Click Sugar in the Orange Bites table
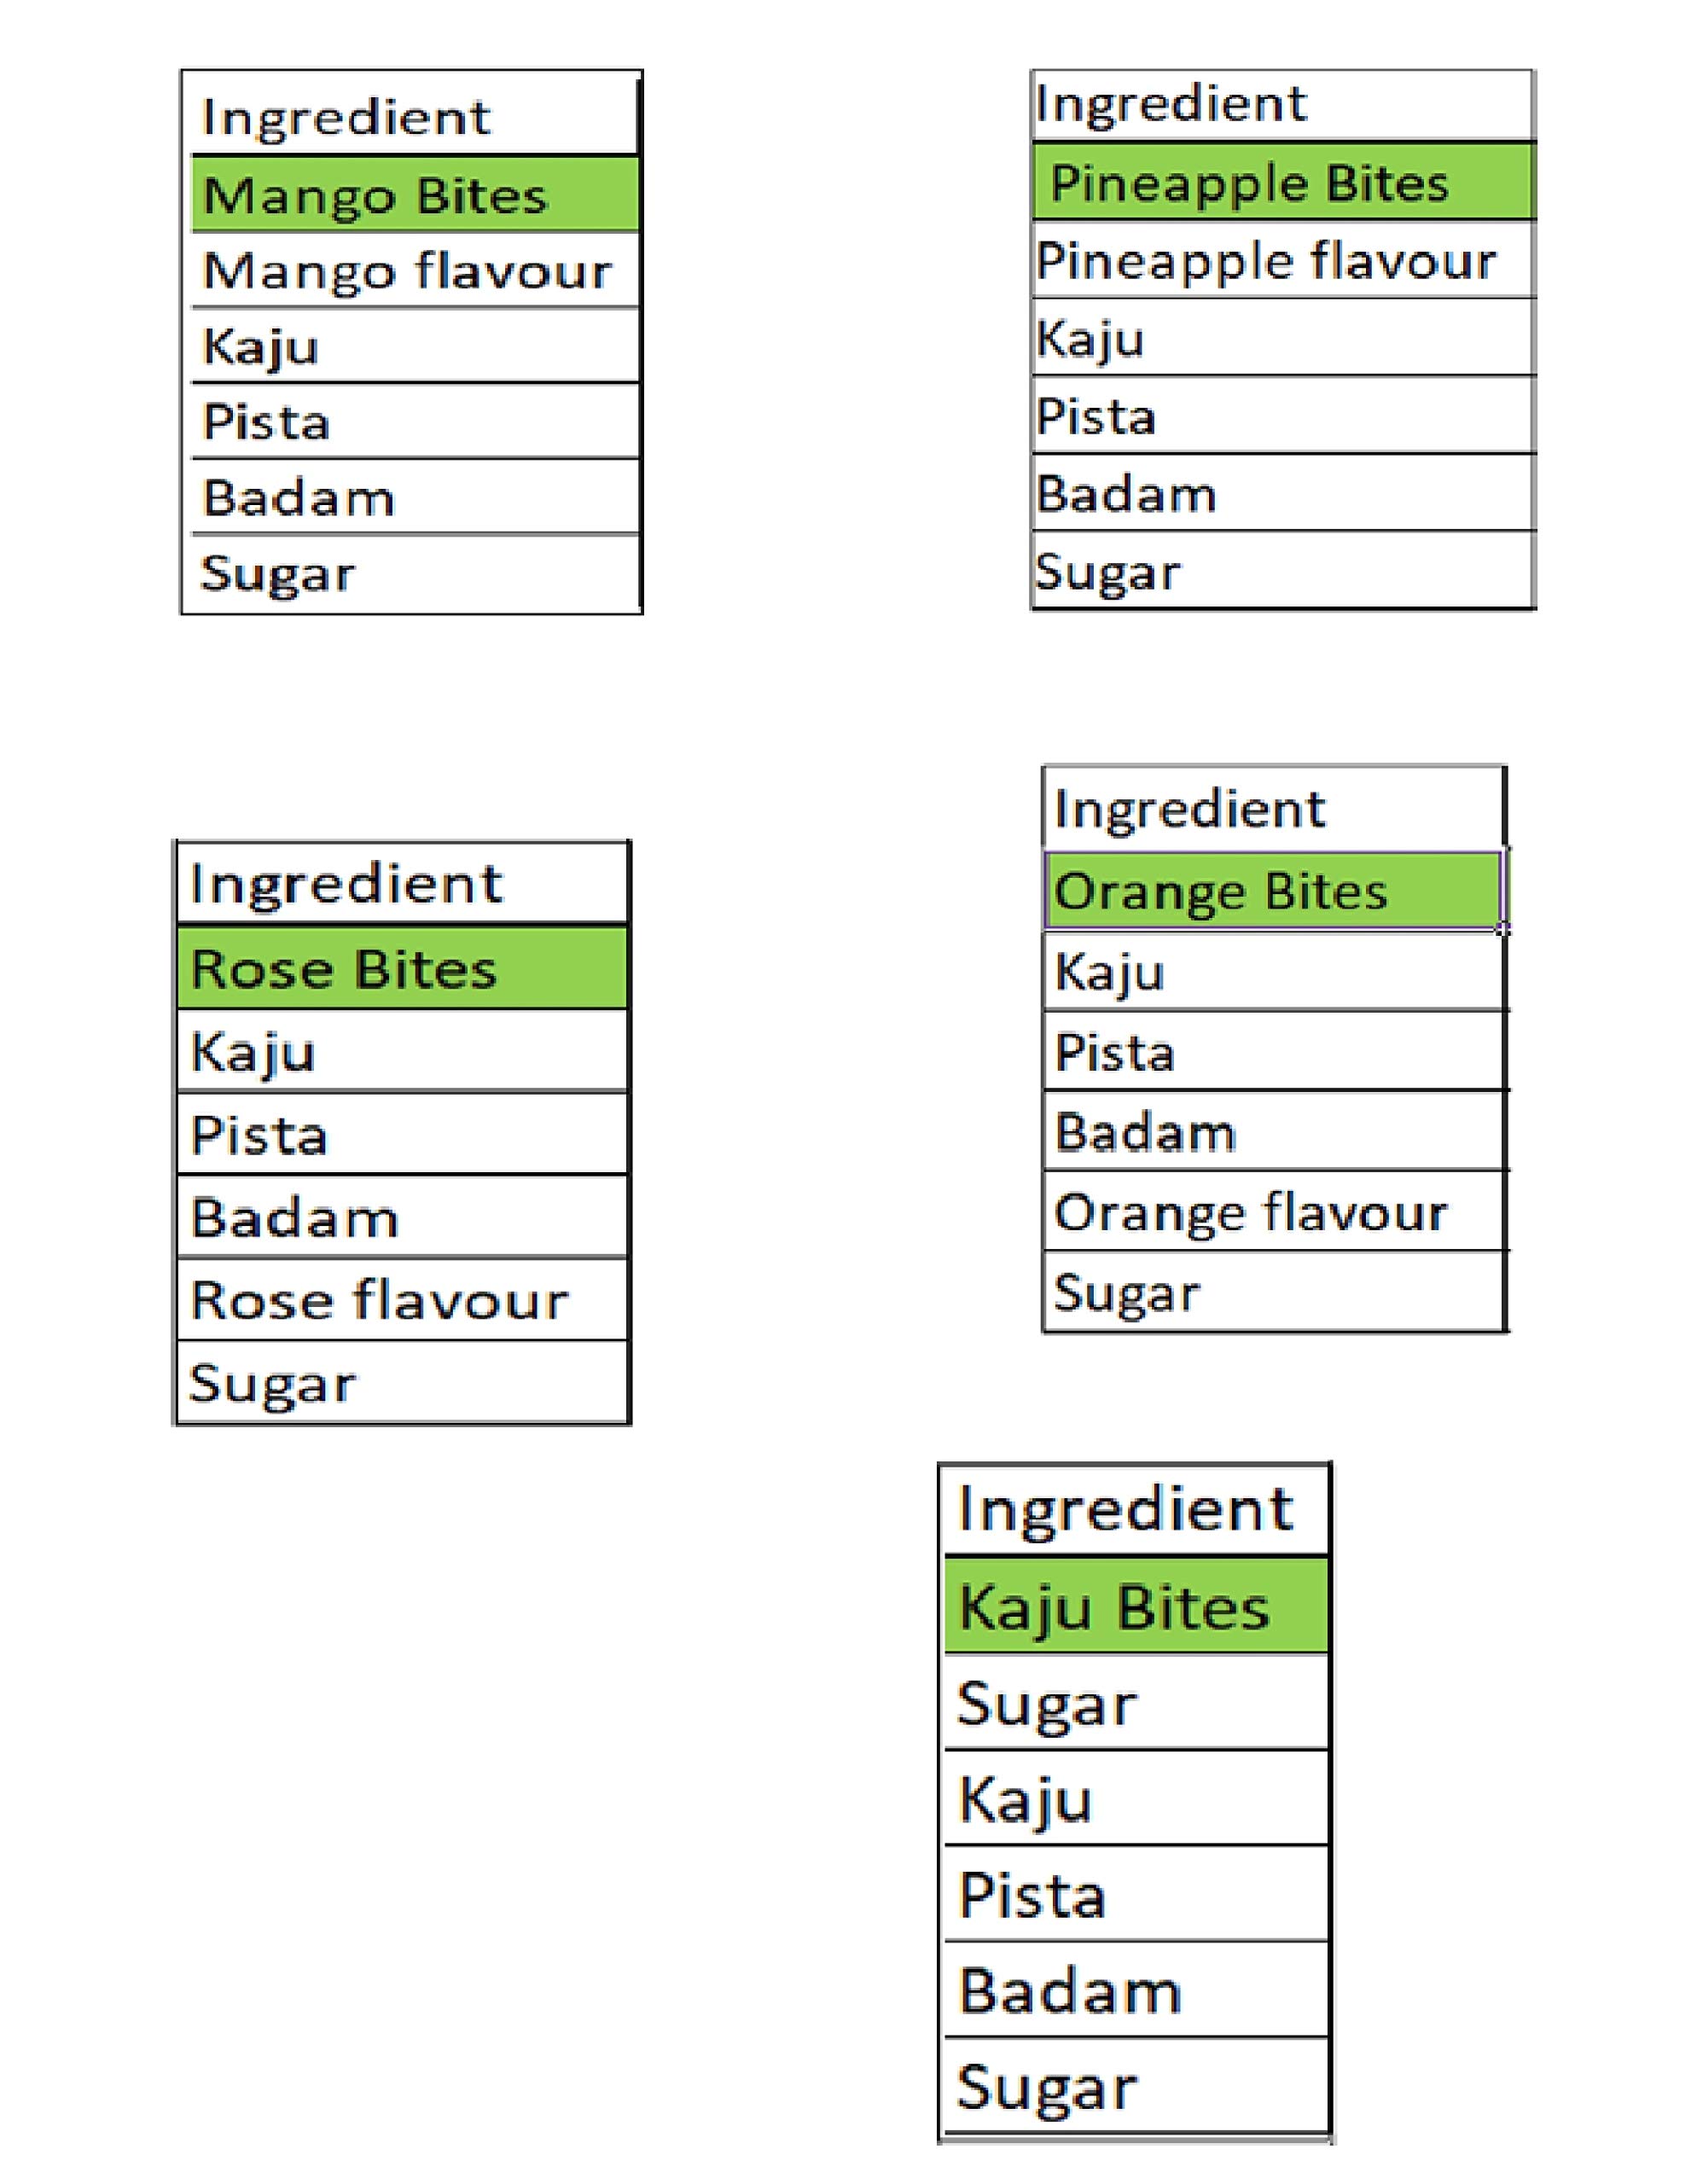The height and width of the screenshot is (2184, 1697). point(1272,1293)
